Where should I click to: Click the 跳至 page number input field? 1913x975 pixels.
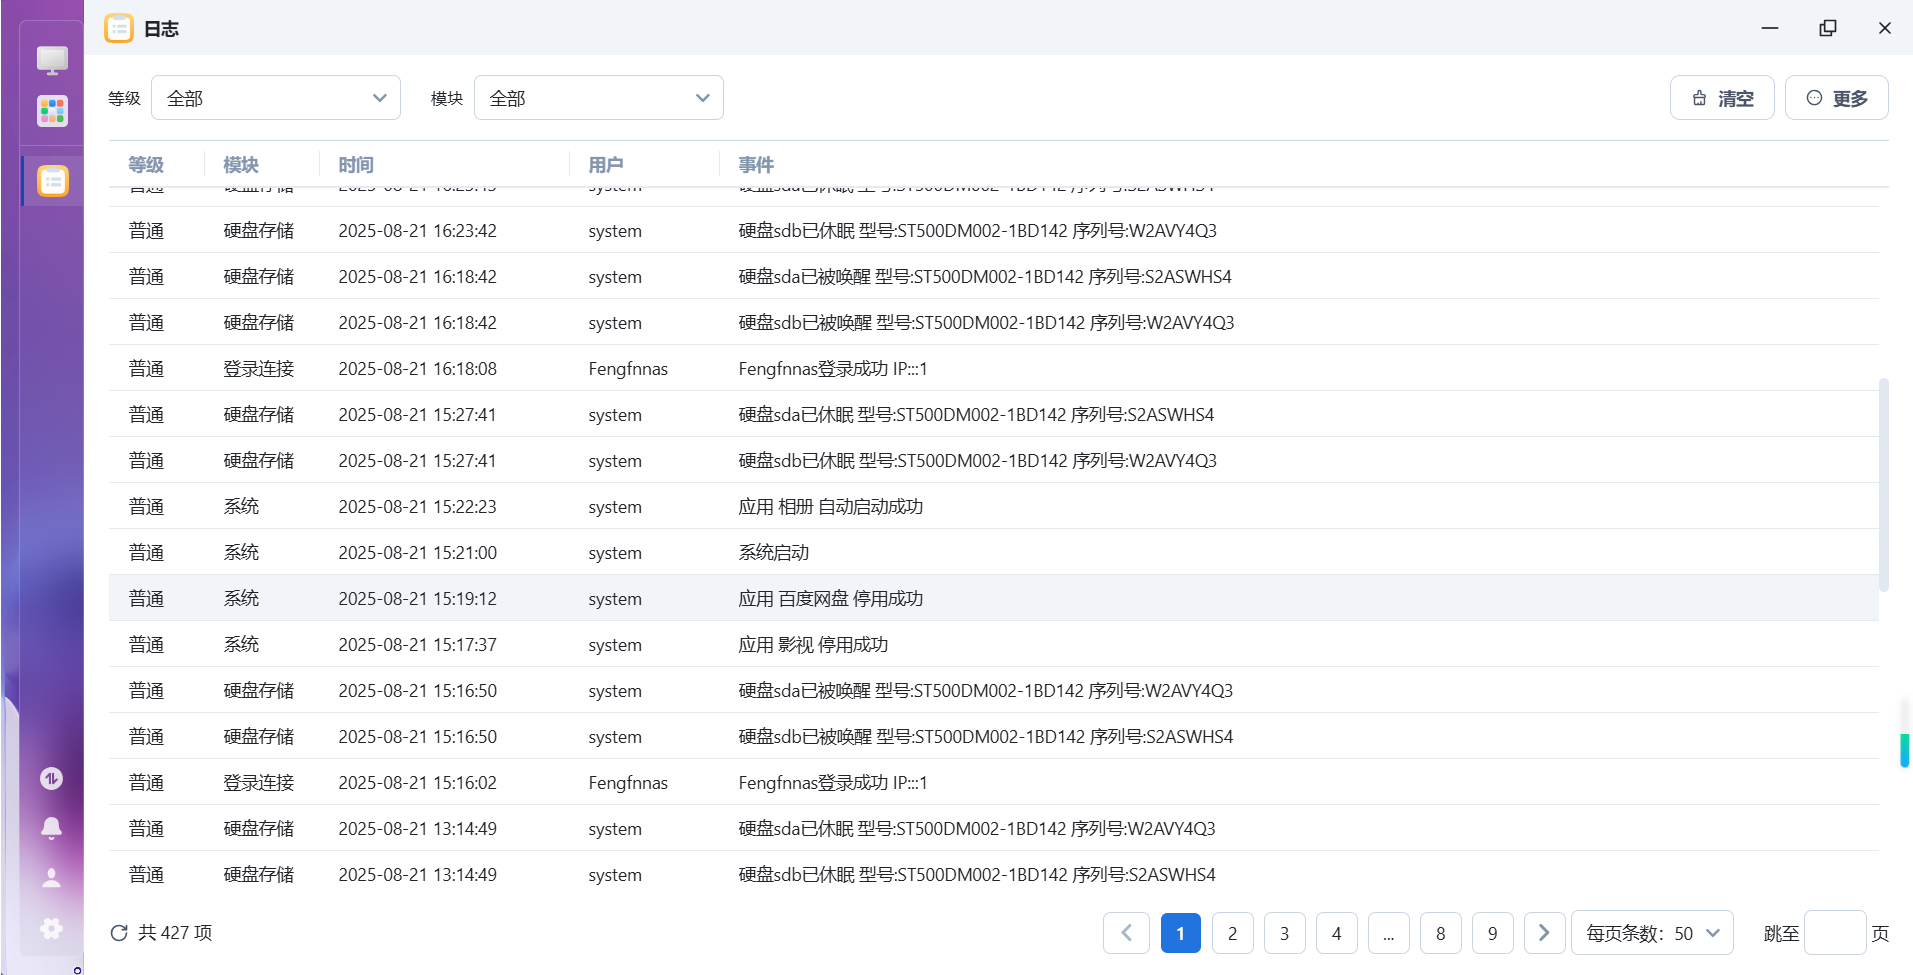point(1835,933)
